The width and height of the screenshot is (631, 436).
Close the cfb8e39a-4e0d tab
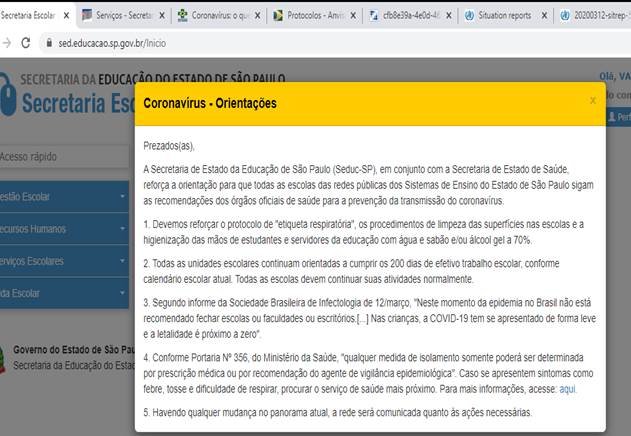[x=449, y=15]
